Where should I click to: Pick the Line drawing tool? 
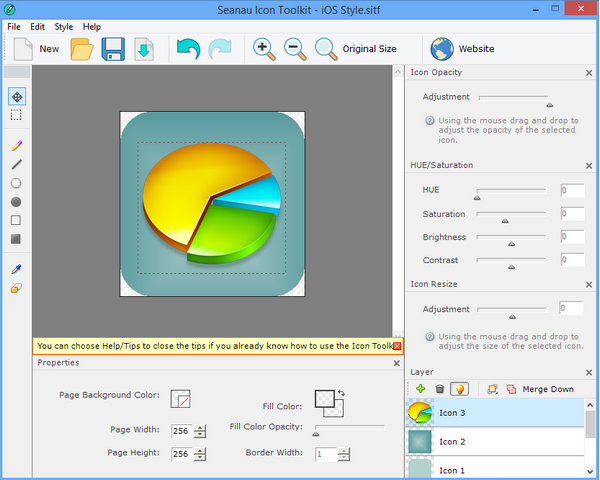click(16, 165)
